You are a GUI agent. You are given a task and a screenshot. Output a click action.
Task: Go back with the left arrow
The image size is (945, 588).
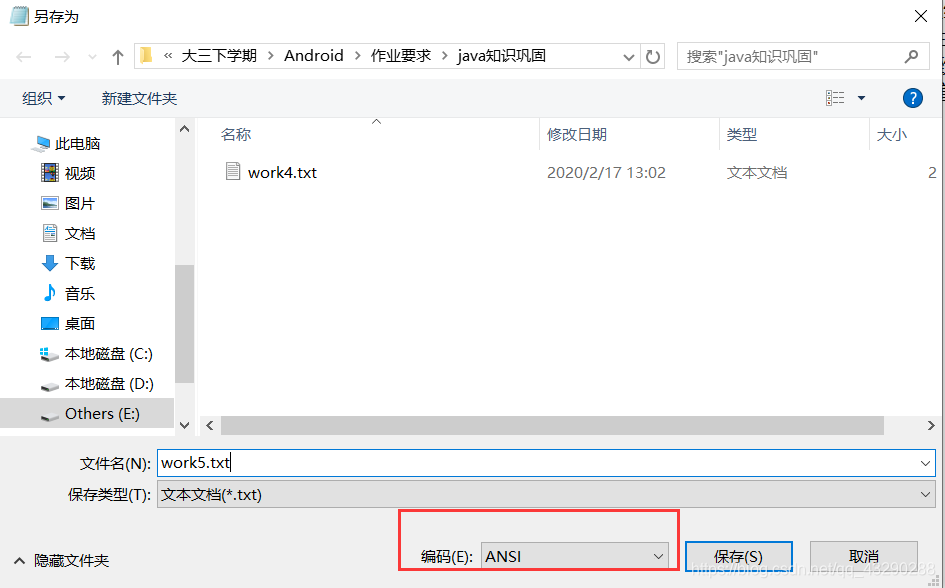[x=24, y=57]
